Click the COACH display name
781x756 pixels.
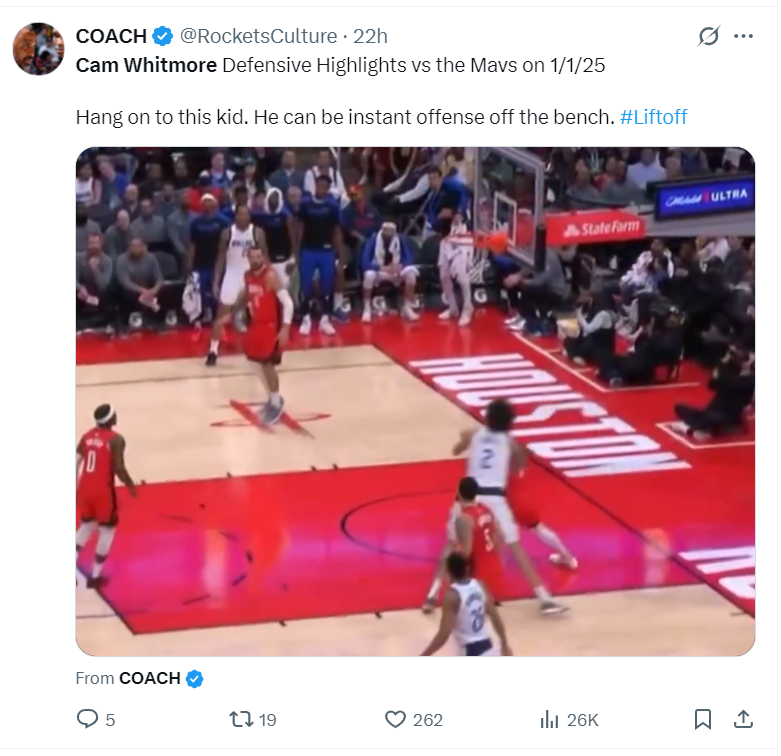coord(111,36)
